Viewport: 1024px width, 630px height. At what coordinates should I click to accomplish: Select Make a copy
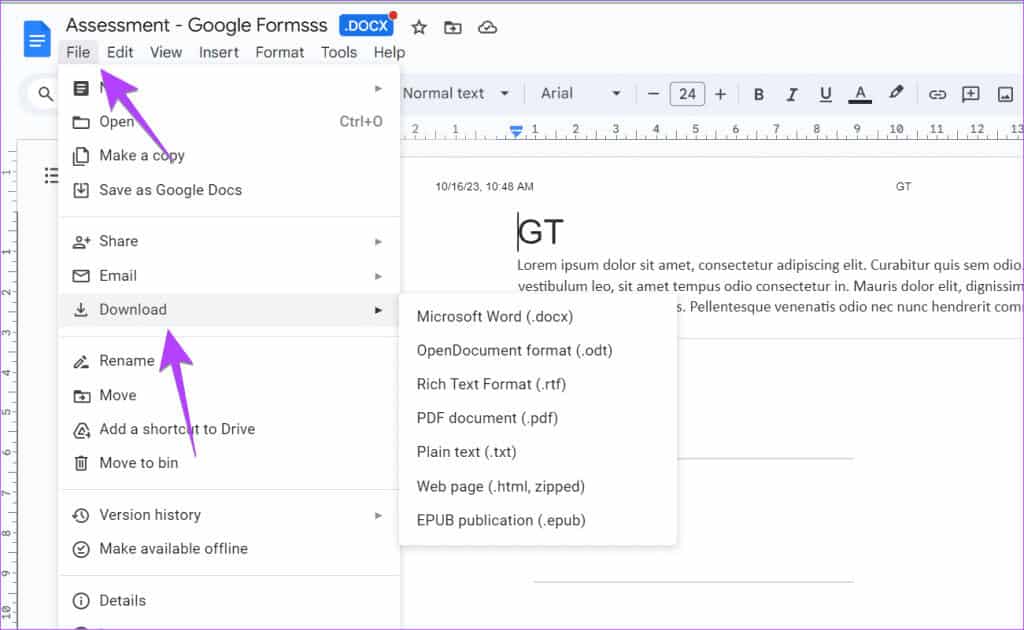(229, 155)
